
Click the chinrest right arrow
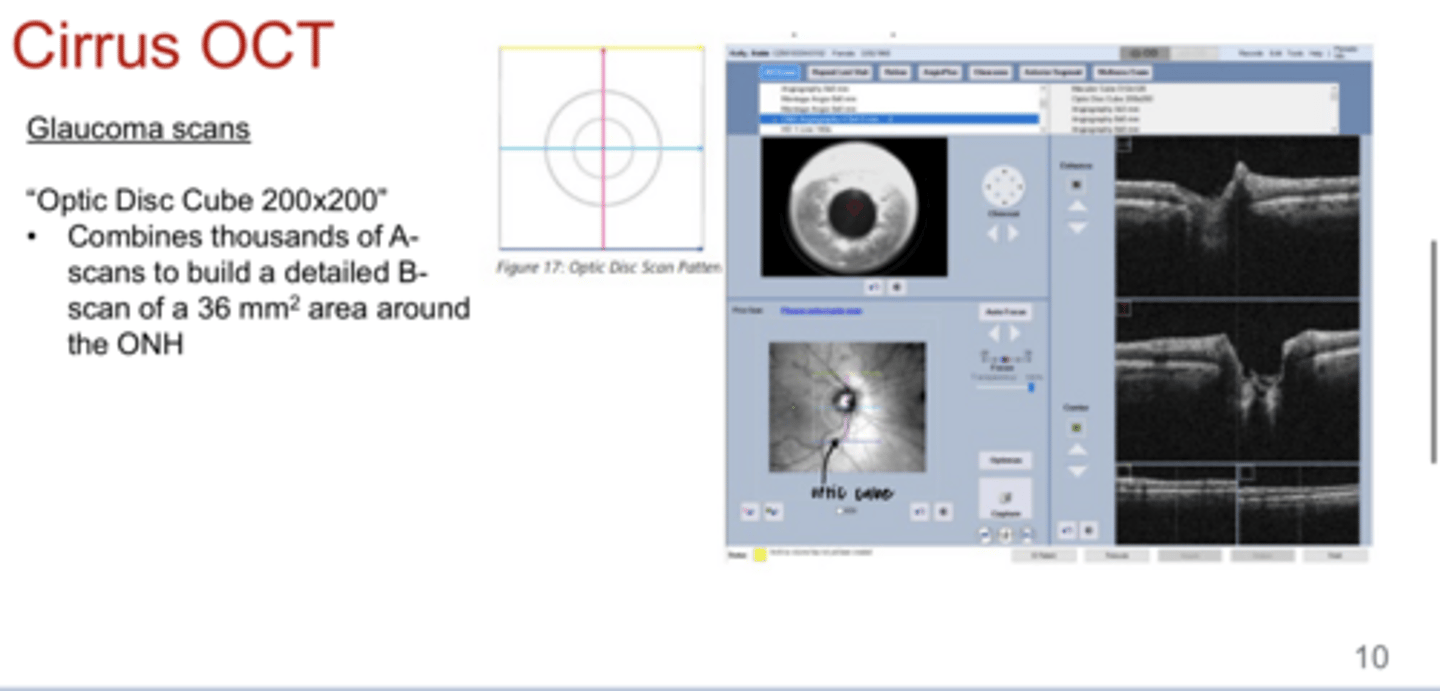1013,233
